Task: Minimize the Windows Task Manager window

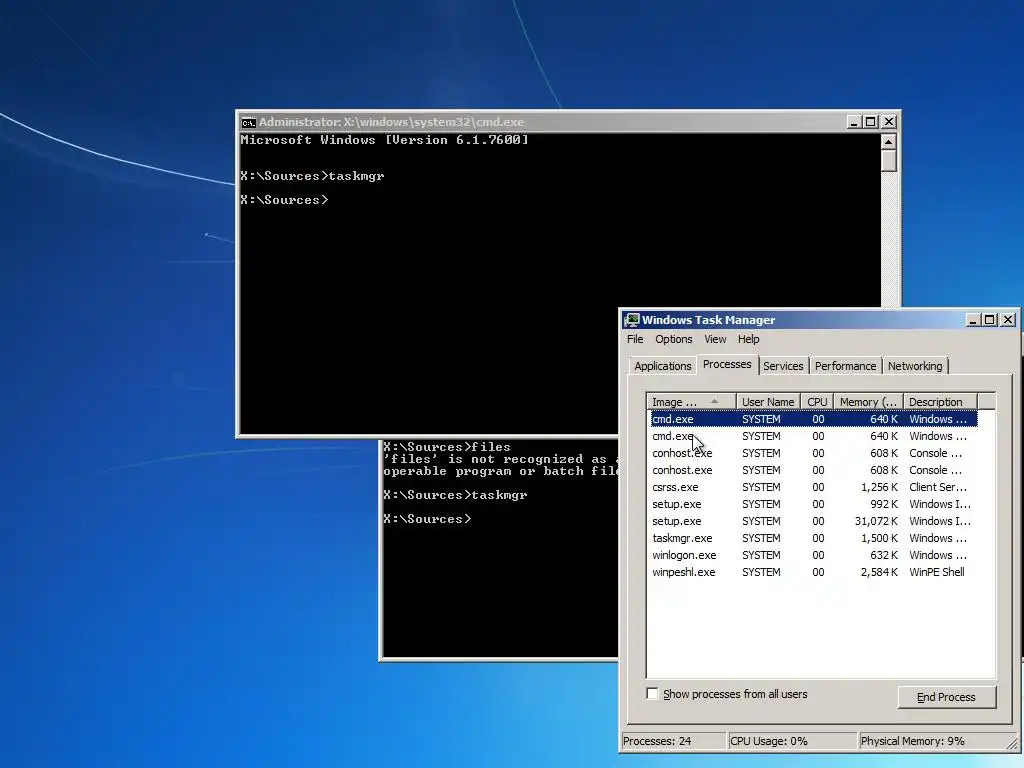Action: coord(973,320)
